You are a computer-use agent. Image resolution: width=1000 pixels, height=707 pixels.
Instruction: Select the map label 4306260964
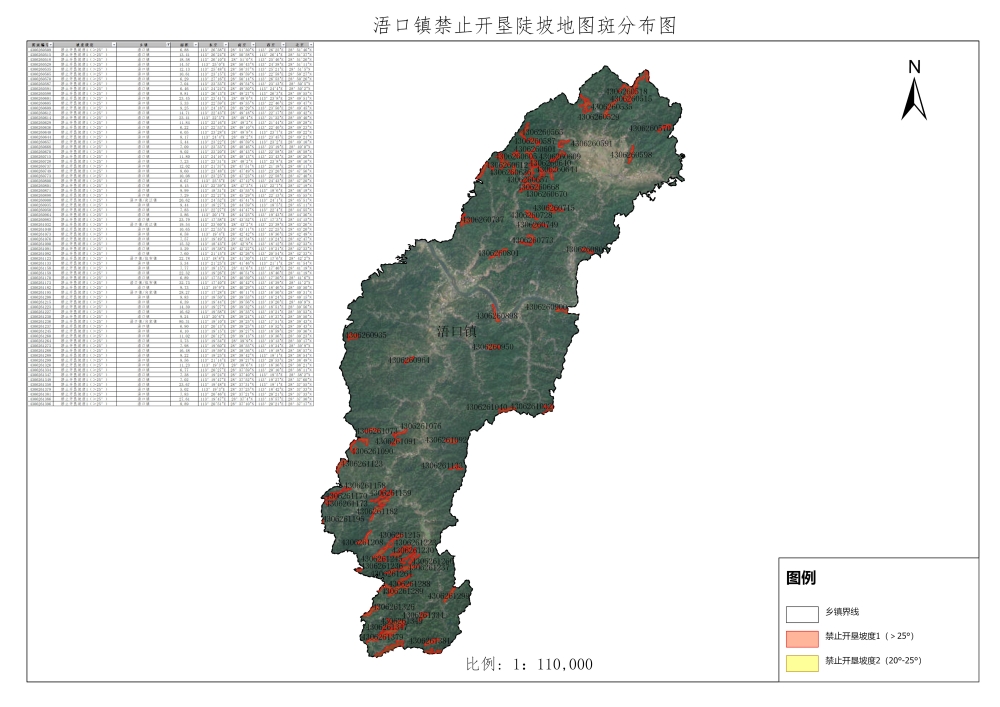click(409, 360)
